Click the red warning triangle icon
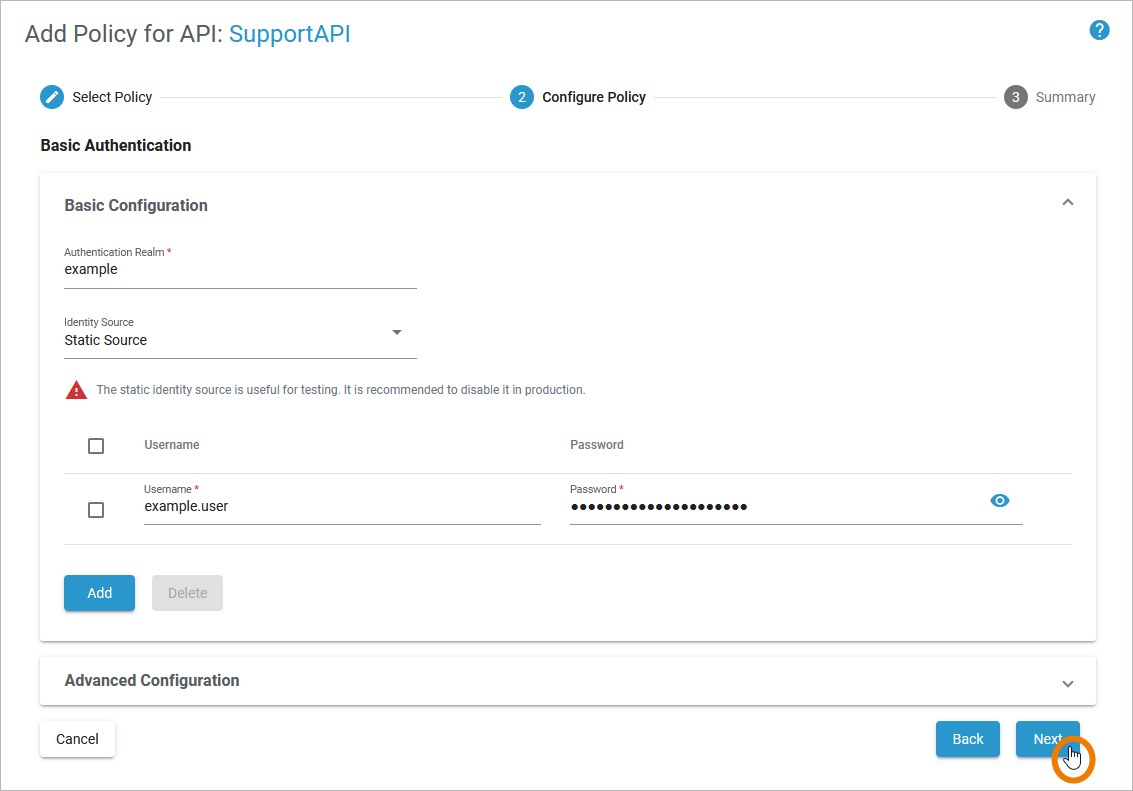This screenshot has height=791, width=1133. (x=76, y=390)
